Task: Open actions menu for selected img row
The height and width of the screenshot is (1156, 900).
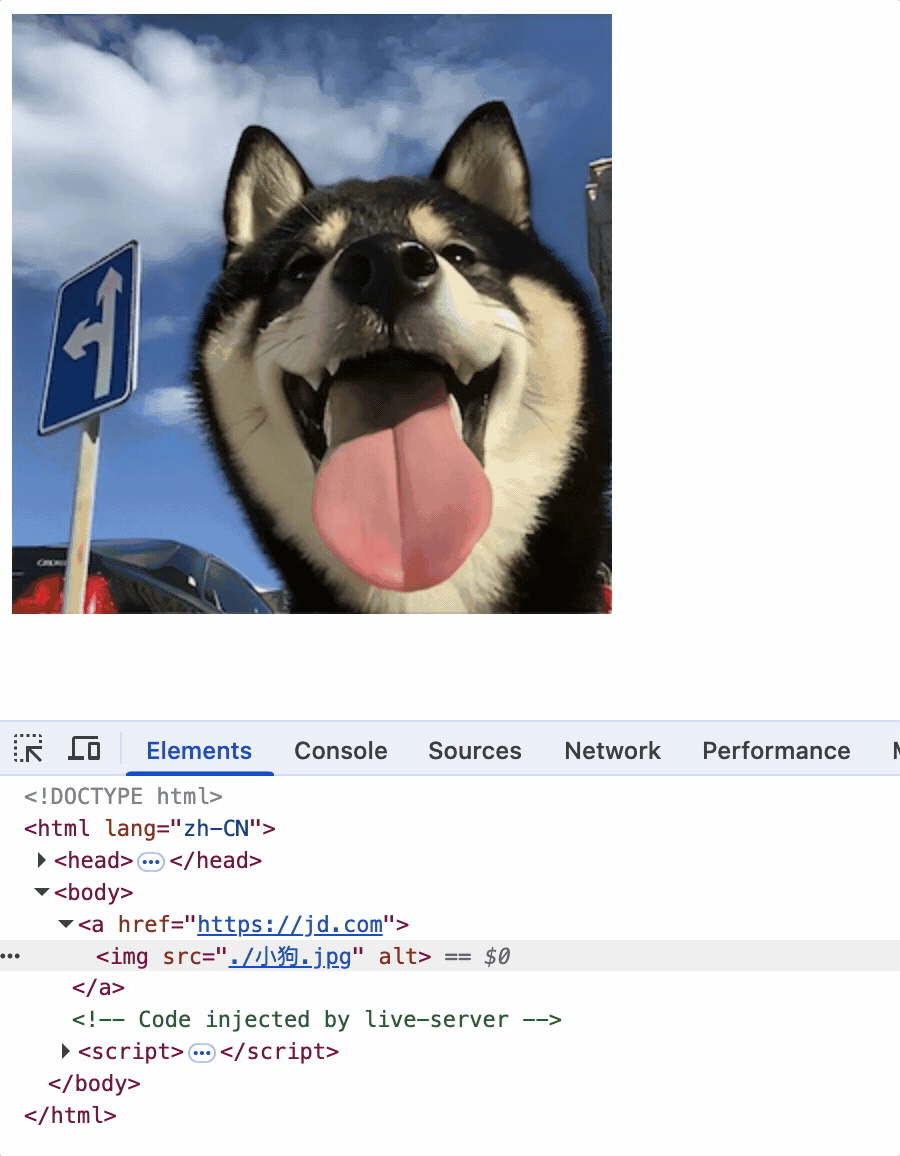Action: tap(10, 956)
